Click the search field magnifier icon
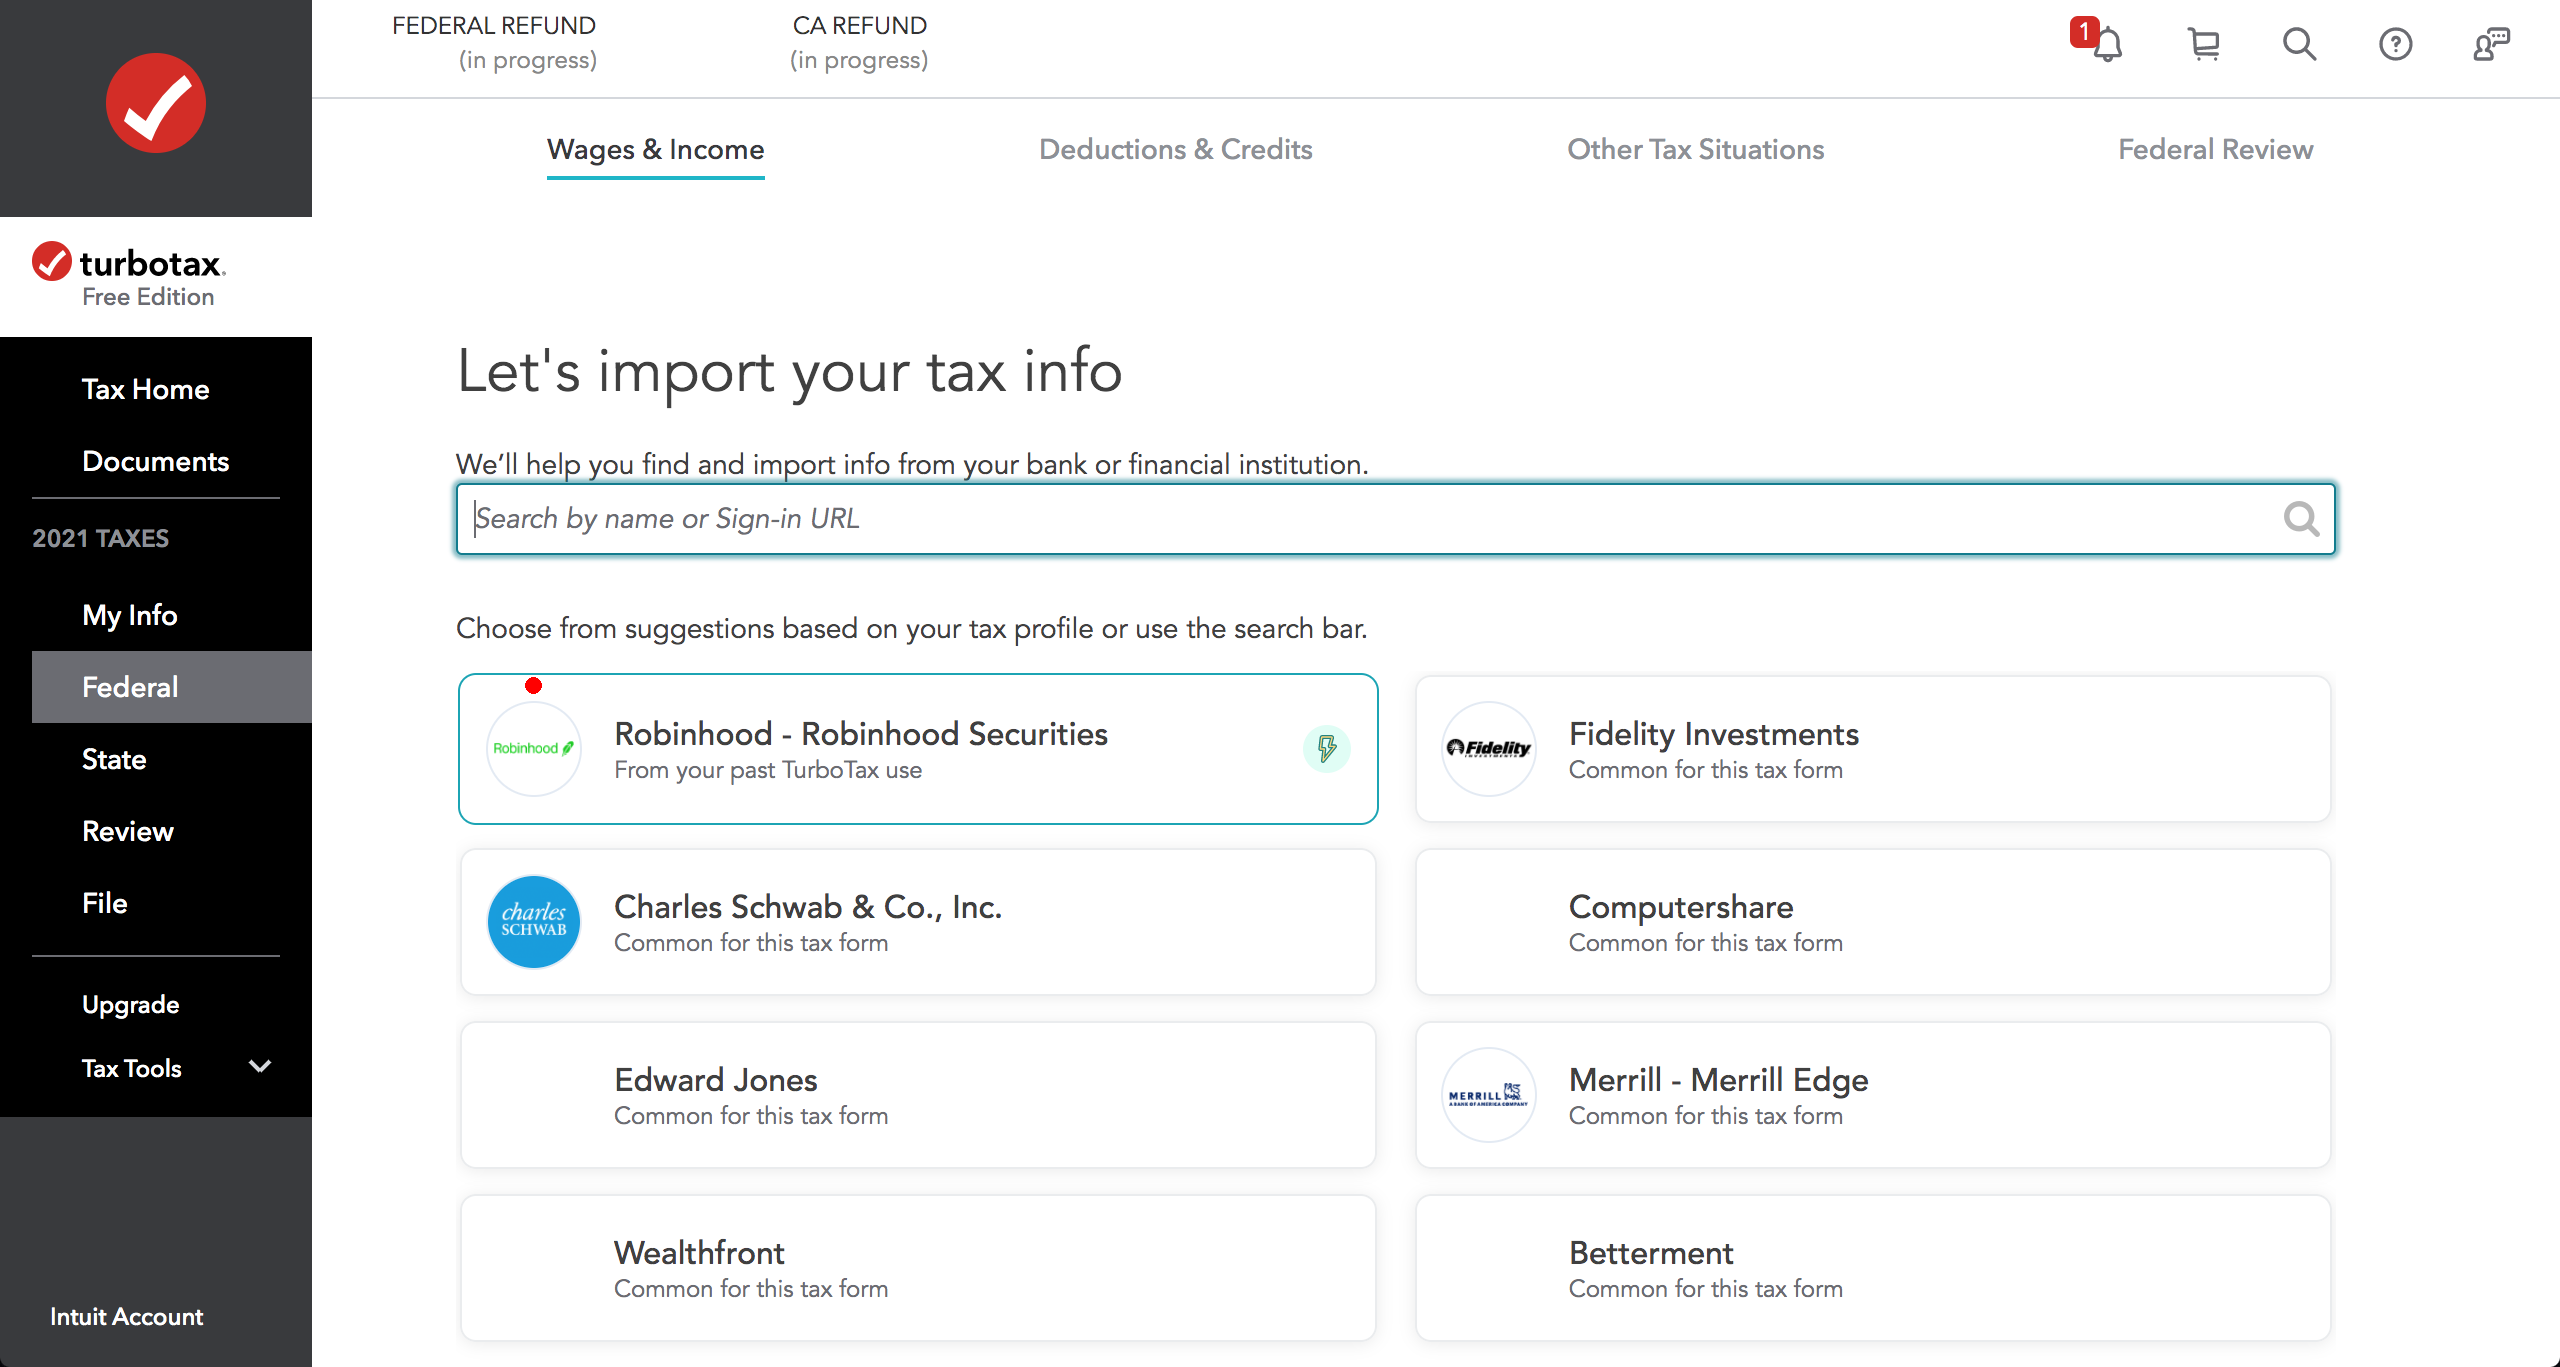The width and height of the screenshot is (2560, 1367). click(2301, 519)
